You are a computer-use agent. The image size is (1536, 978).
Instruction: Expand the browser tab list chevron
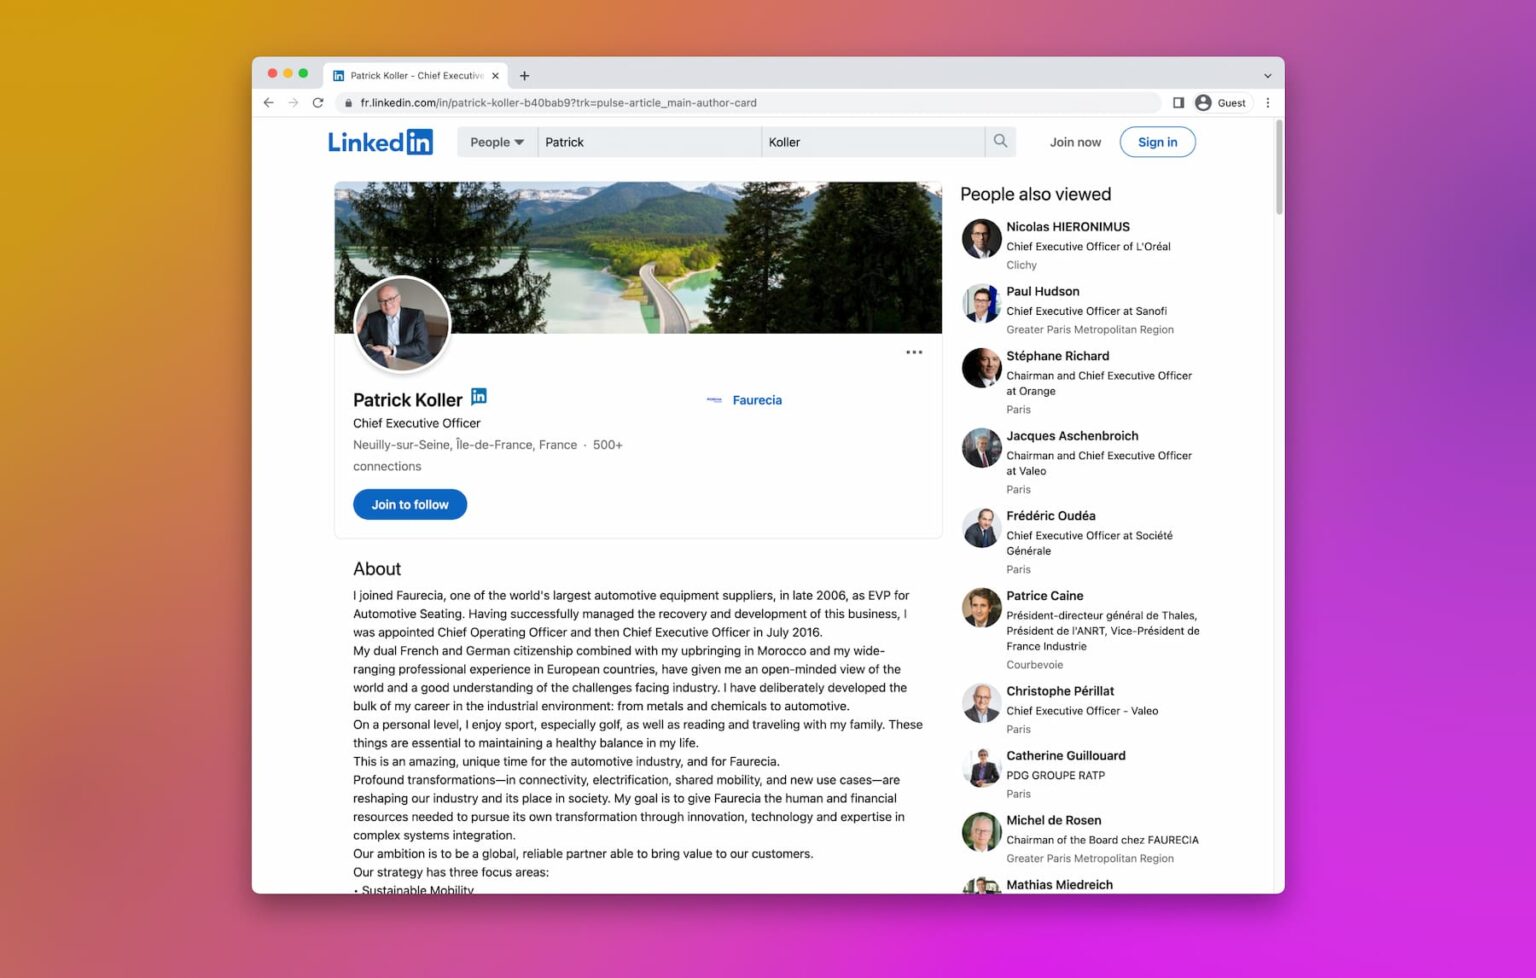pos(1266,74)
